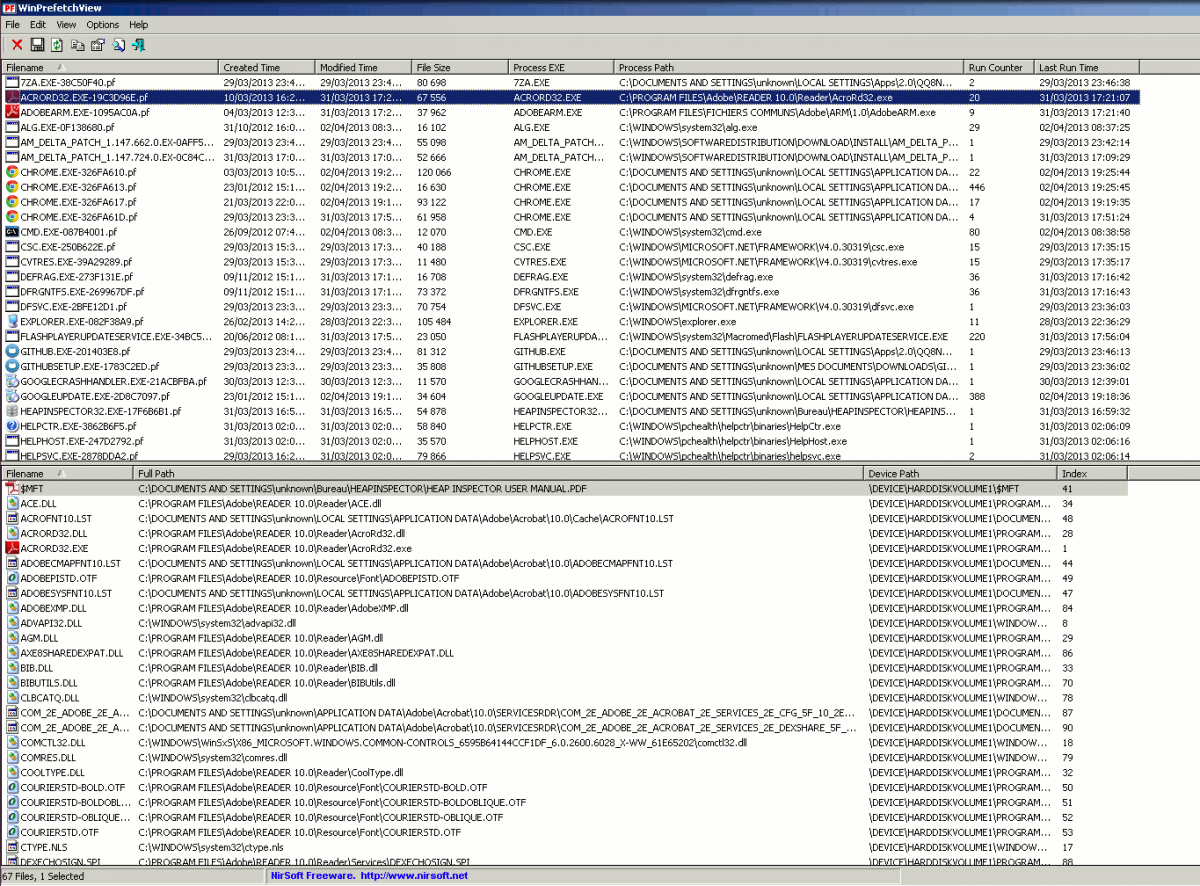Open the Options menu
The height and width of the screenshot is (886, 1200).
(102, 24)
